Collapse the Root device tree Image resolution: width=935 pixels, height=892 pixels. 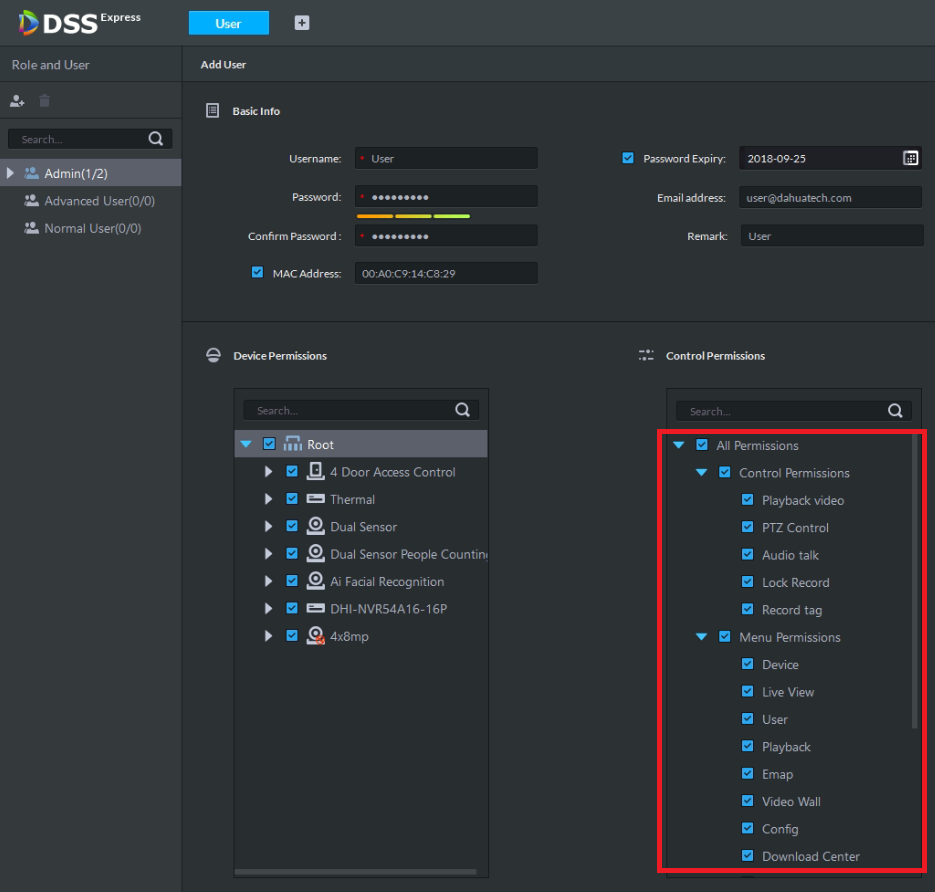click(246, 444)
